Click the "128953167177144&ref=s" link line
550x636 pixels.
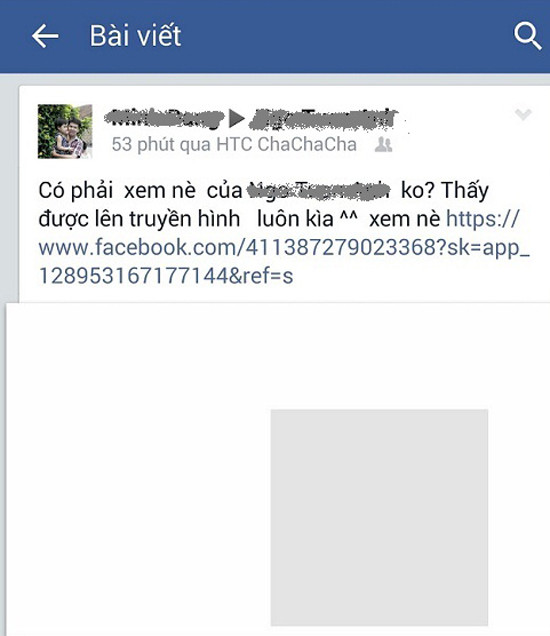click(166, 276)
